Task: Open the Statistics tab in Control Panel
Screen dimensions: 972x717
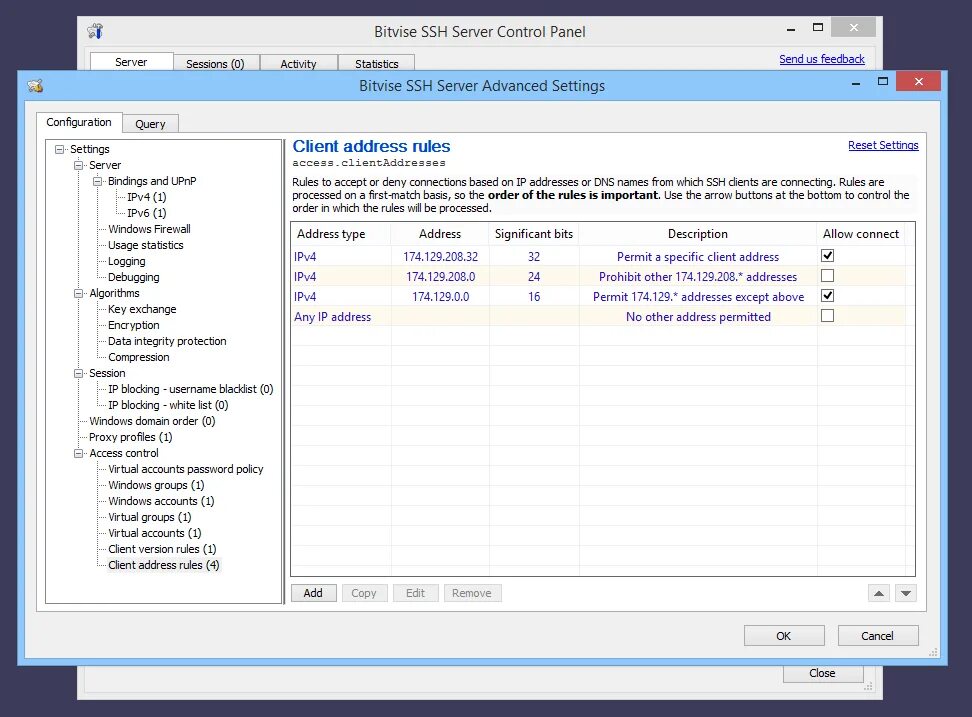Action: (x=376, y=64)
